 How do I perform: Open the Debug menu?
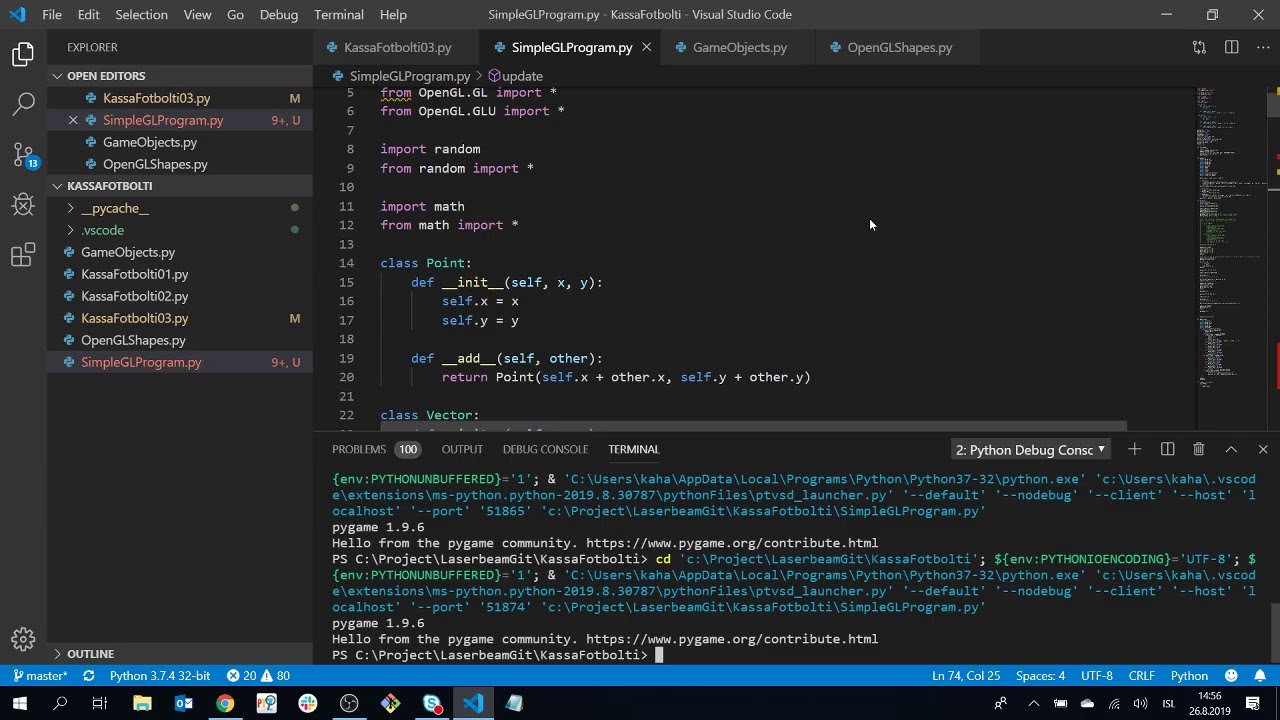click(x=278, y=15)
